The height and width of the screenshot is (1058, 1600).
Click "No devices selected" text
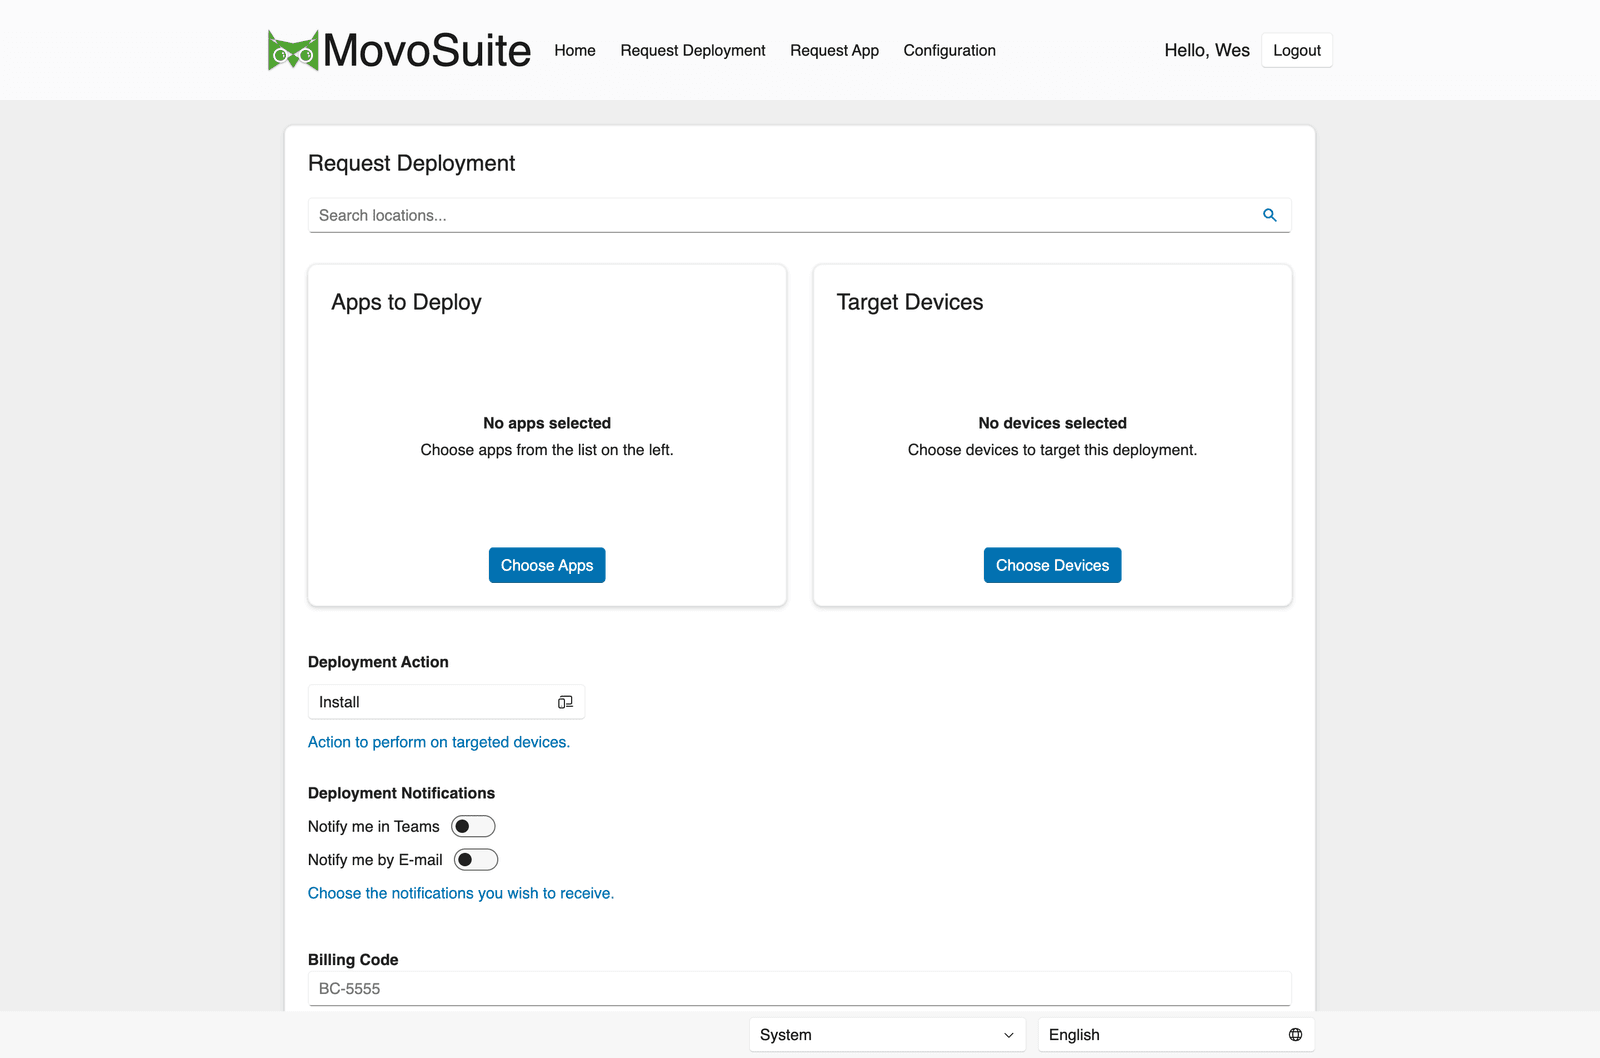pyautogui.click(x=1052, y=423)
